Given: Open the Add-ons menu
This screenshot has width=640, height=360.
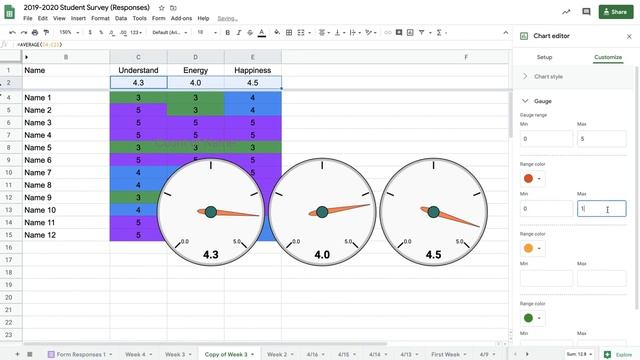Looking at the screenshot, I should point(181,18).
